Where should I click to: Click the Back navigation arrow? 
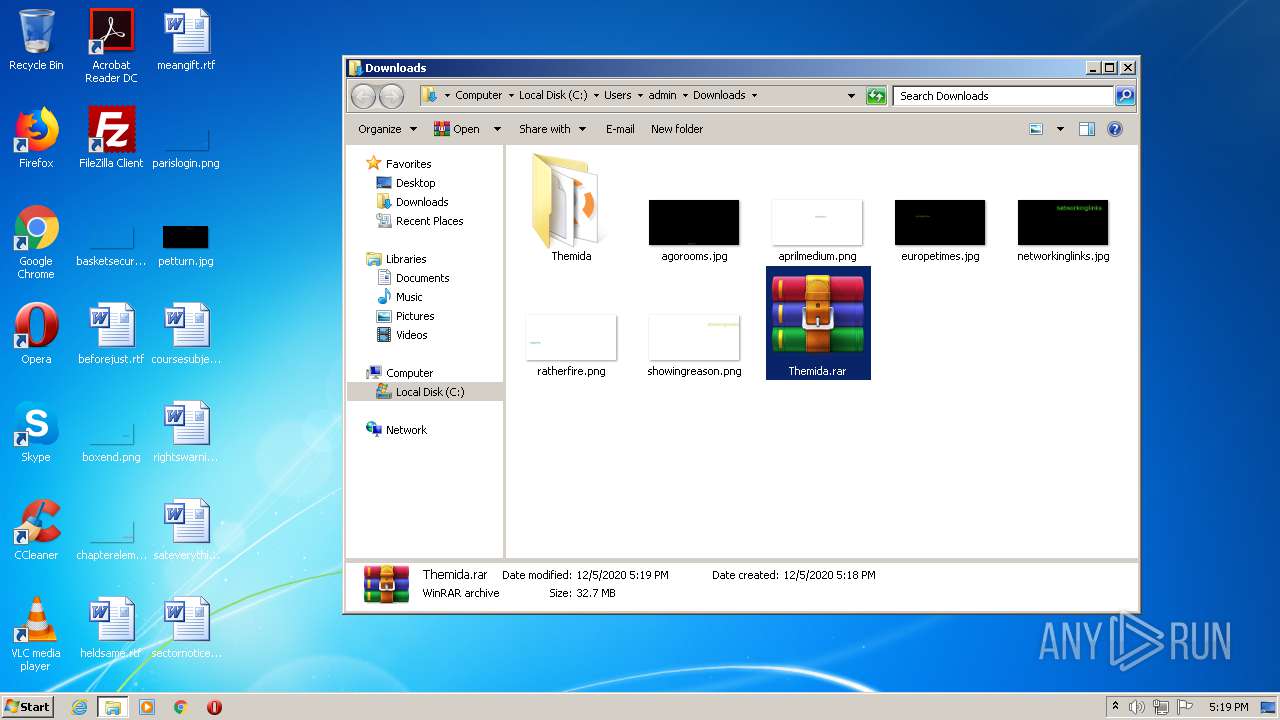coord(363,96)
